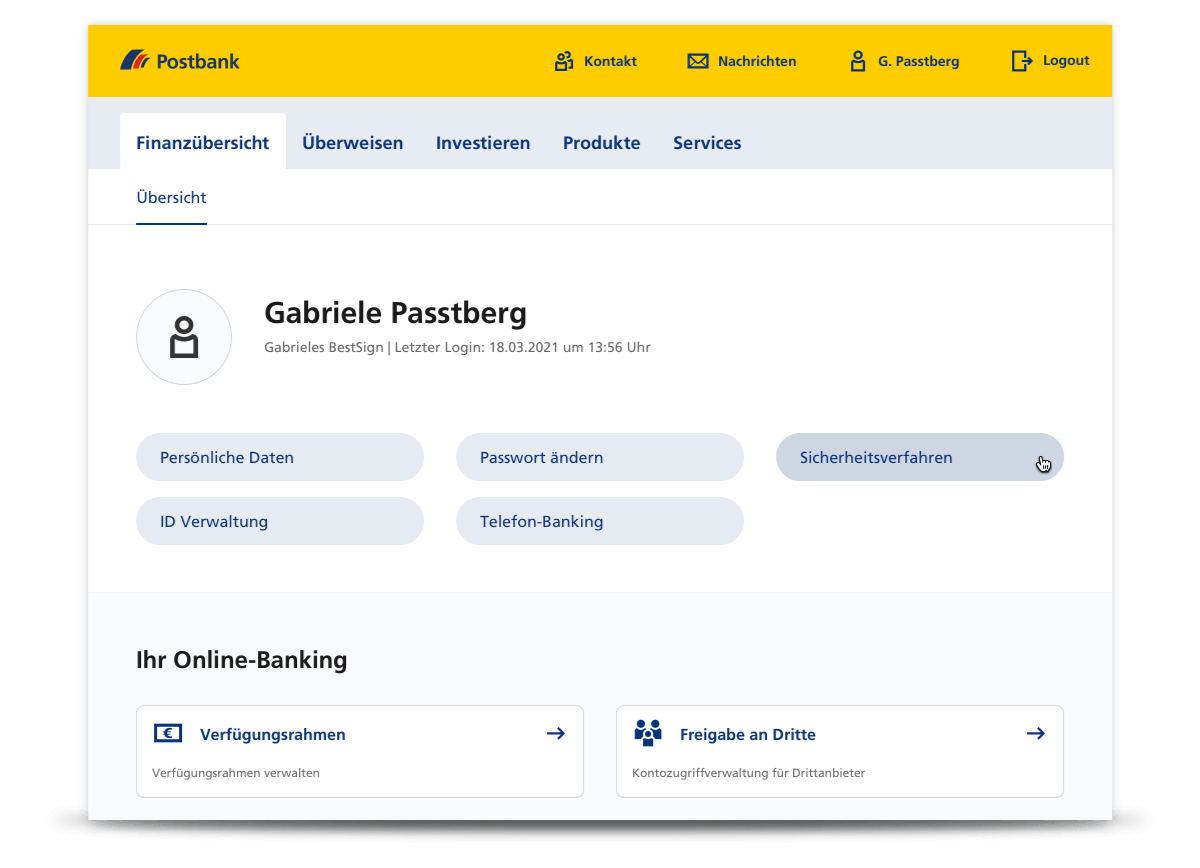
Task: Click the Kontakt people icon
Action: (564, 61)
